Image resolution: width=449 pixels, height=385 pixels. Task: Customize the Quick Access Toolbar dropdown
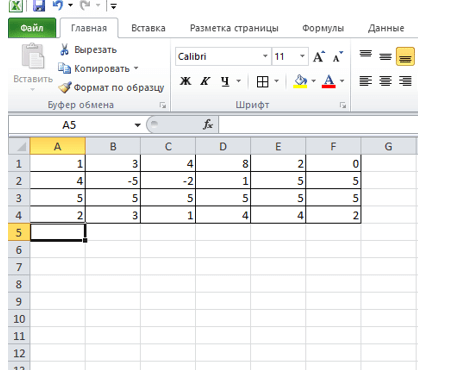pyautogui.click(x=113, y=6)
